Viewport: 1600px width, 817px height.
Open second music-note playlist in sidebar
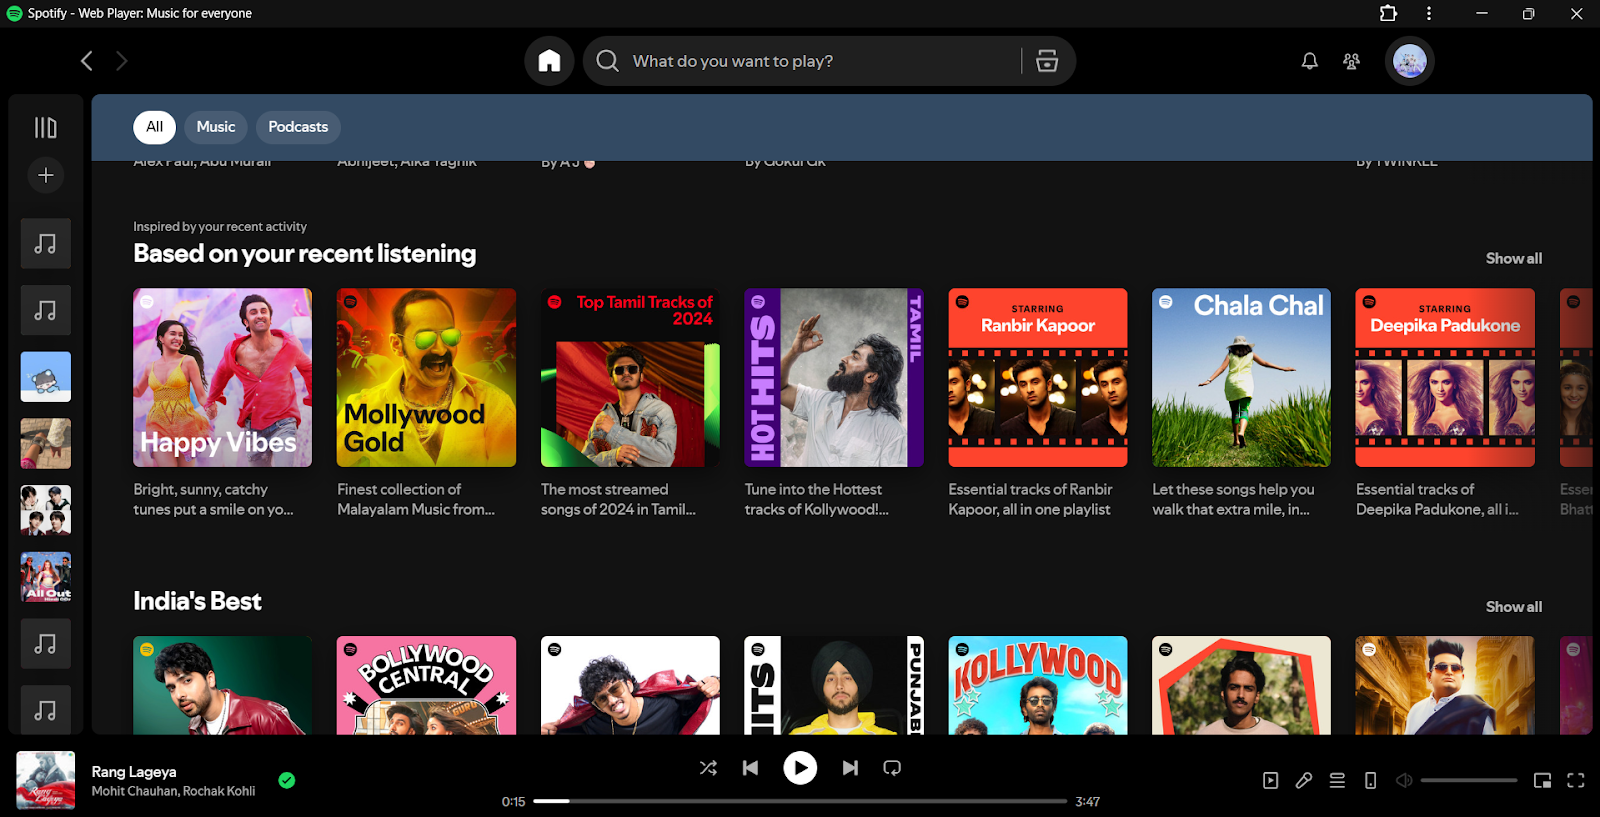46,310
